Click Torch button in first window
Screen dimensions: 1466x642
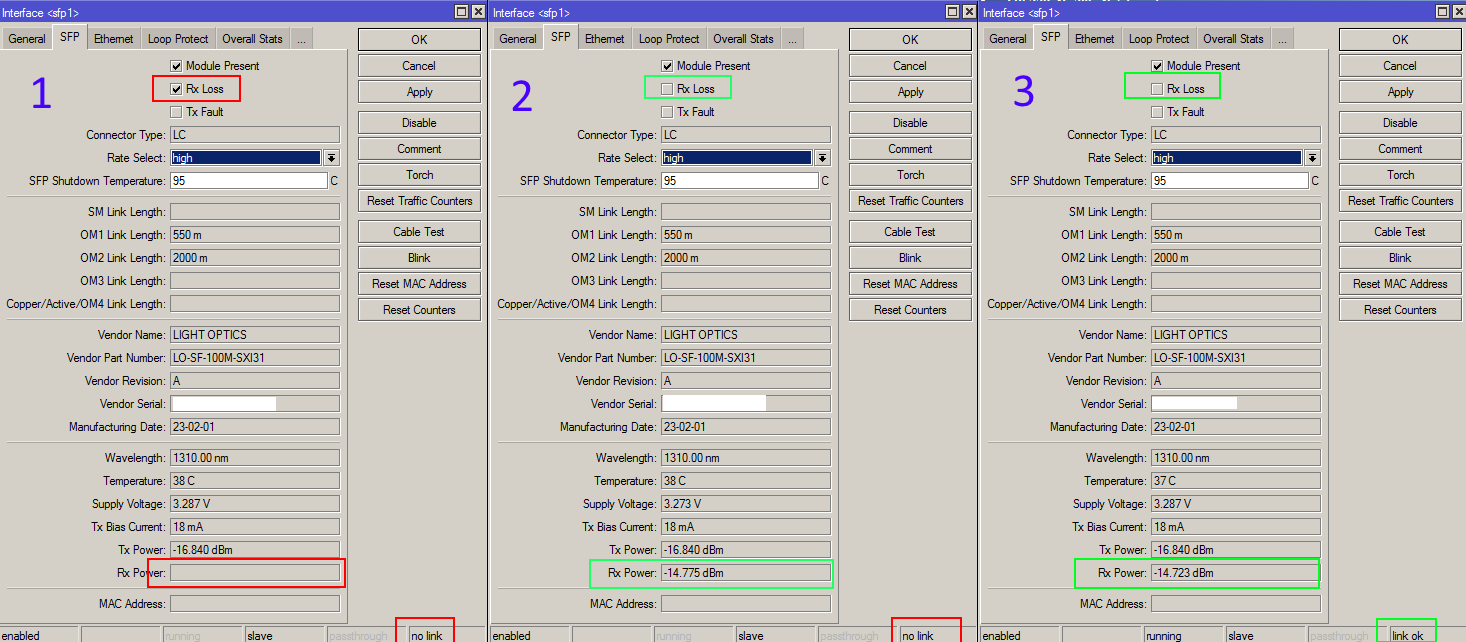coord(419,174)
